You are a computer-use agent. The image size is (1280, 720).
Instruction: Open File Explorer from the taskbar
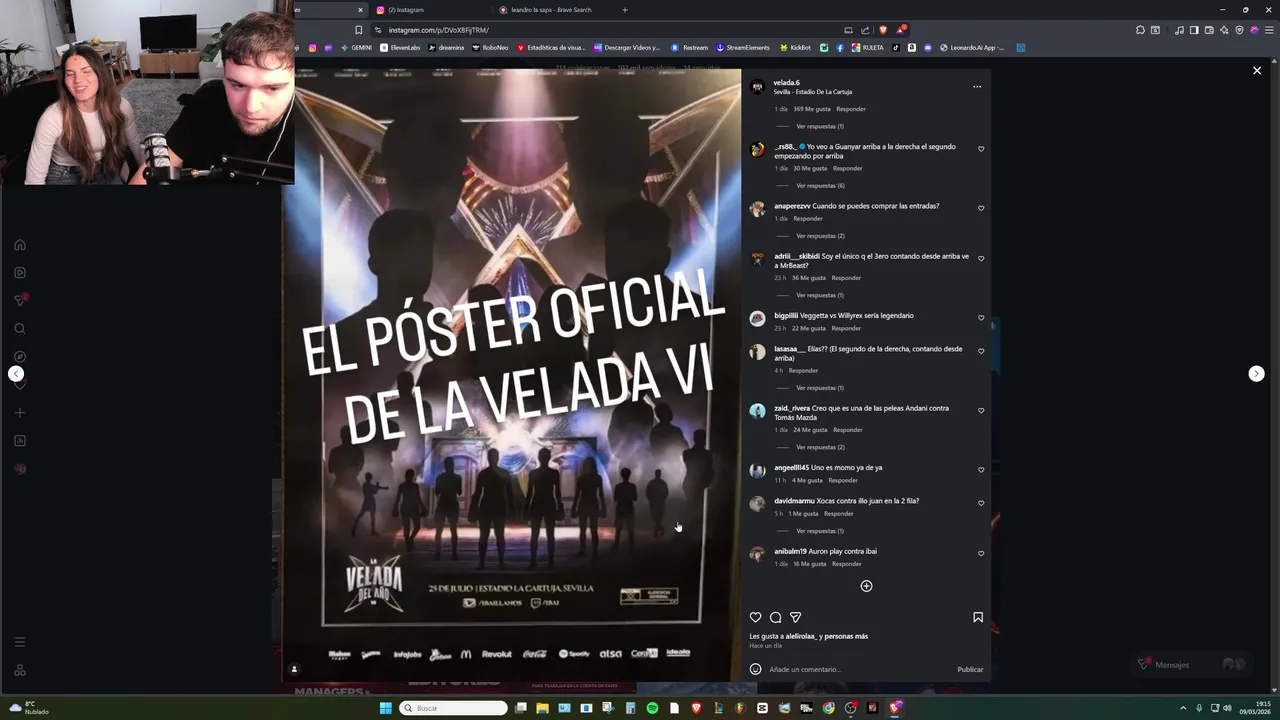coord(542,708)
